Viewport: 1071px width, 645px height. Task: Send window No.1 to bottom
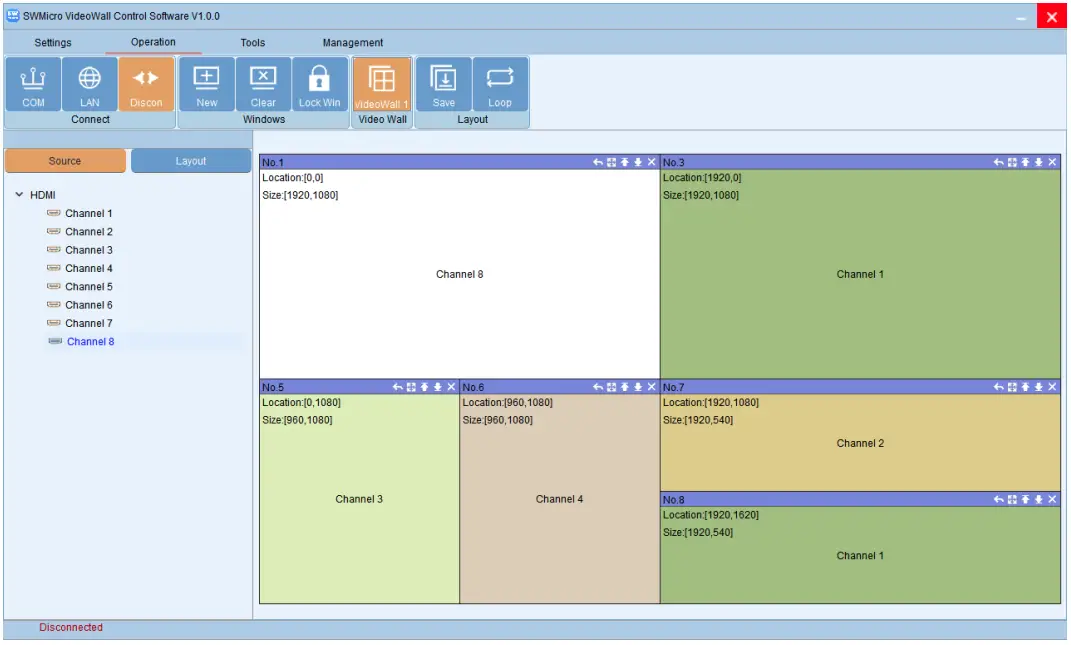click(638, 162)
